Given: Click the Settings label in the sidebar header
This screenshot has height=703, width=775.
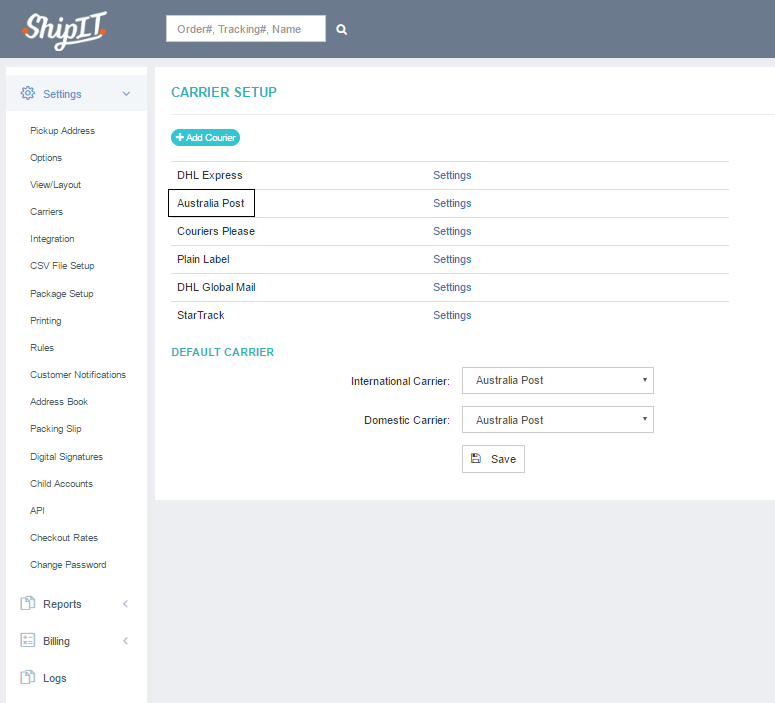Looking at the screenshot, I should 62,94.
